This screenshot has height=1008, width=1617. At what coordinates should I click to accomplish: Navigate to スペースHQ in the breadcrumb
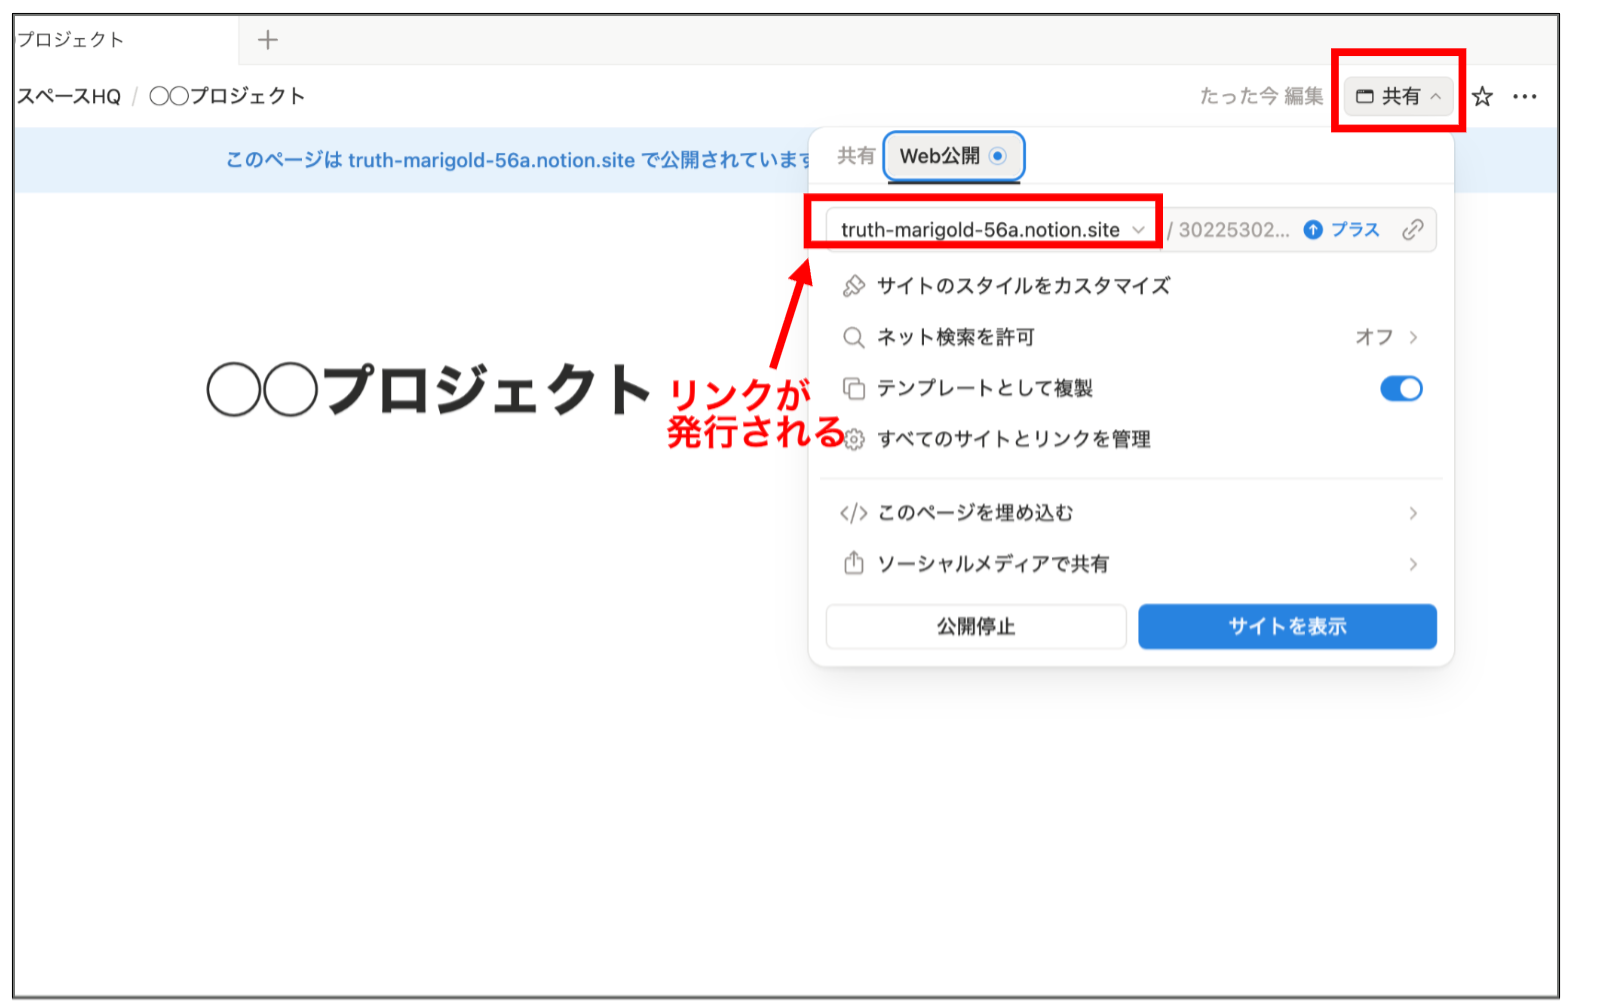[x=68, y=96]
